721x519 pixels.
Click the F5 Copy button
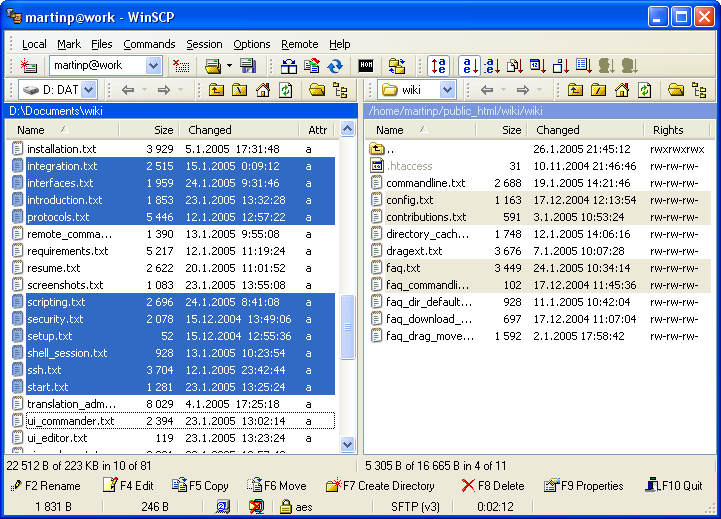tap(200, 485)
